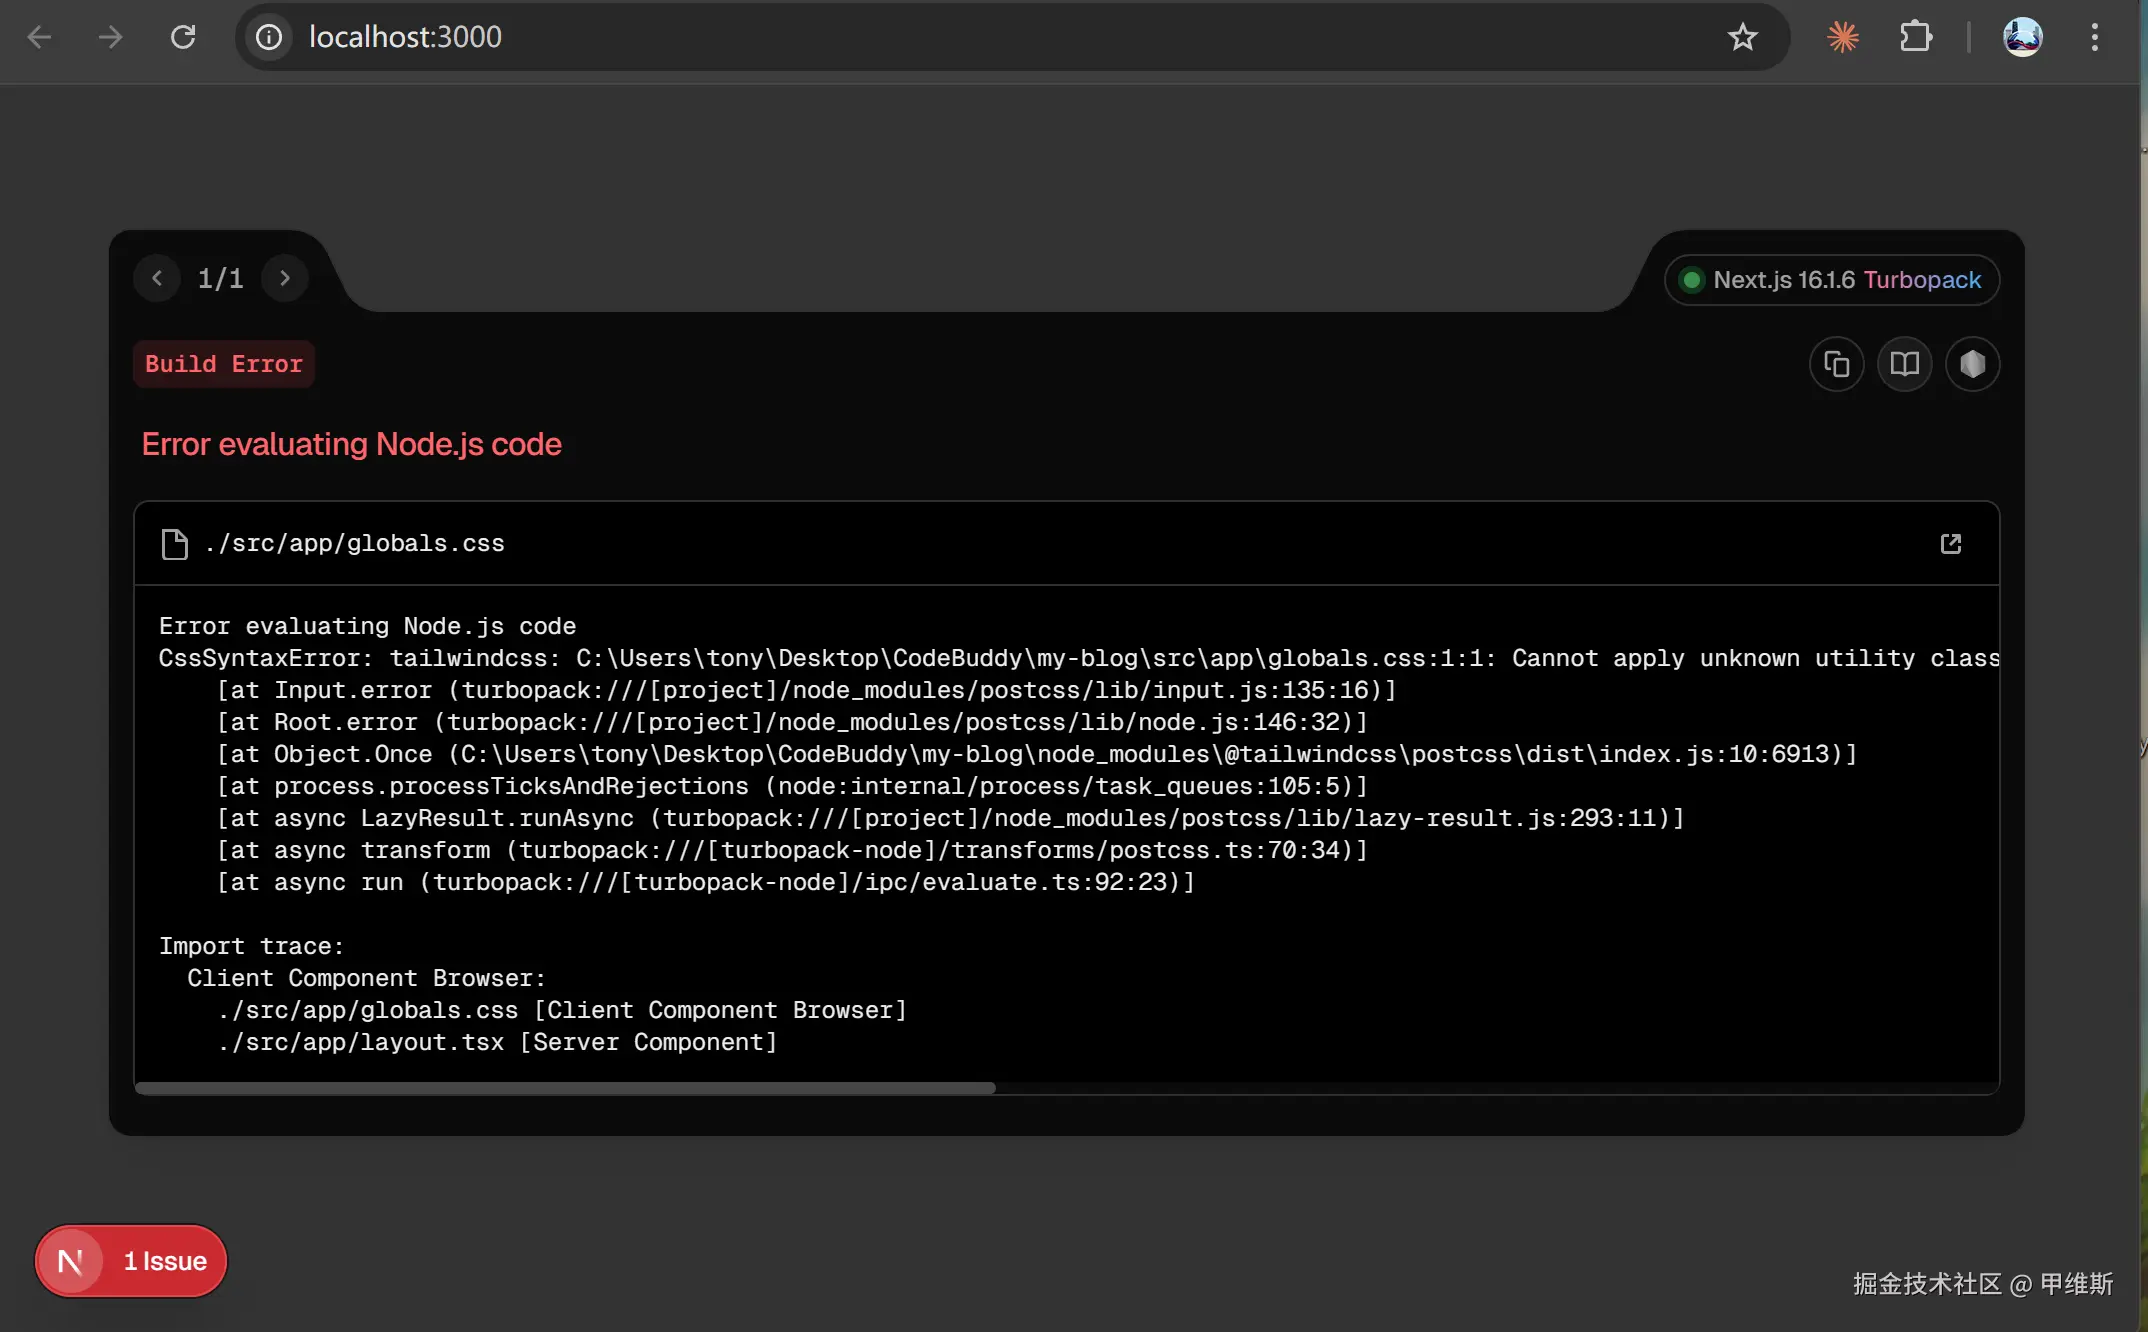Go to the next error chevron

pyautogui.click(x=285, y=278)
